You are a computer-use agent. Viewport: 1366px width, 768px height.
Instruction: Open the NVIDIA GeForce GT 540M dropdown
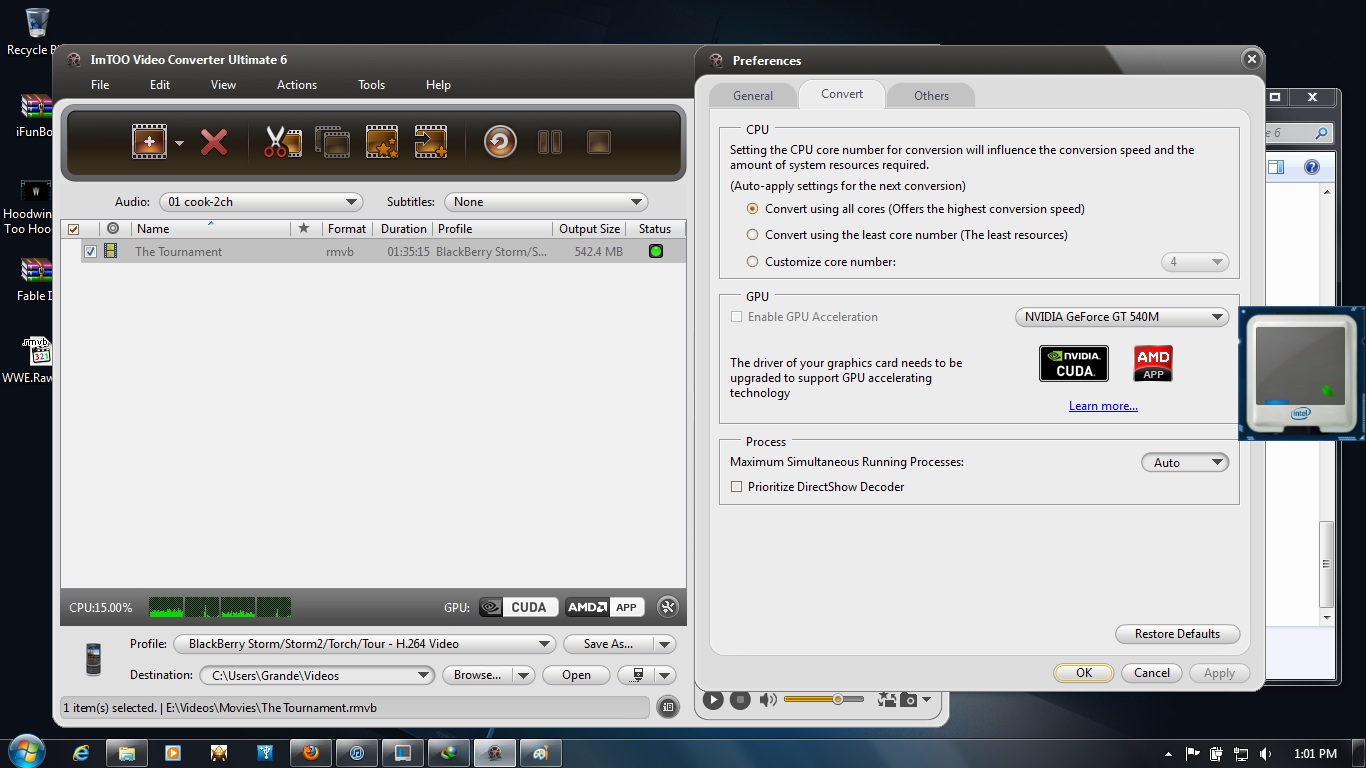coord(1217,317)
